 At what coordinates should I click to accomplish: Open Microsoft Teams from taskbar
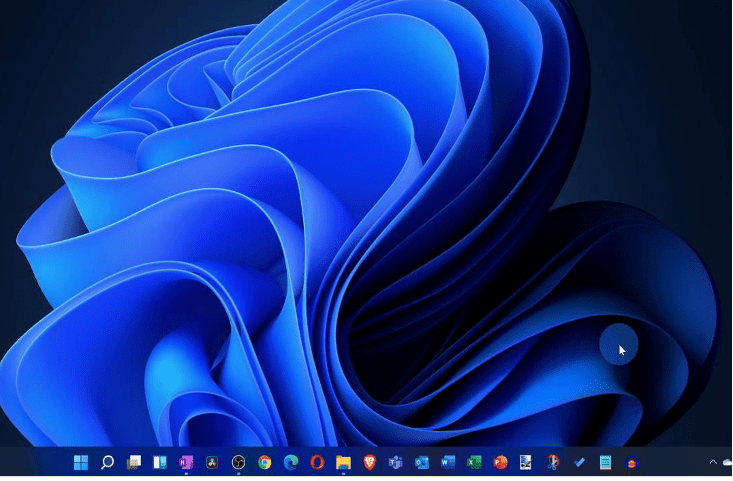(x=395, y=462)
